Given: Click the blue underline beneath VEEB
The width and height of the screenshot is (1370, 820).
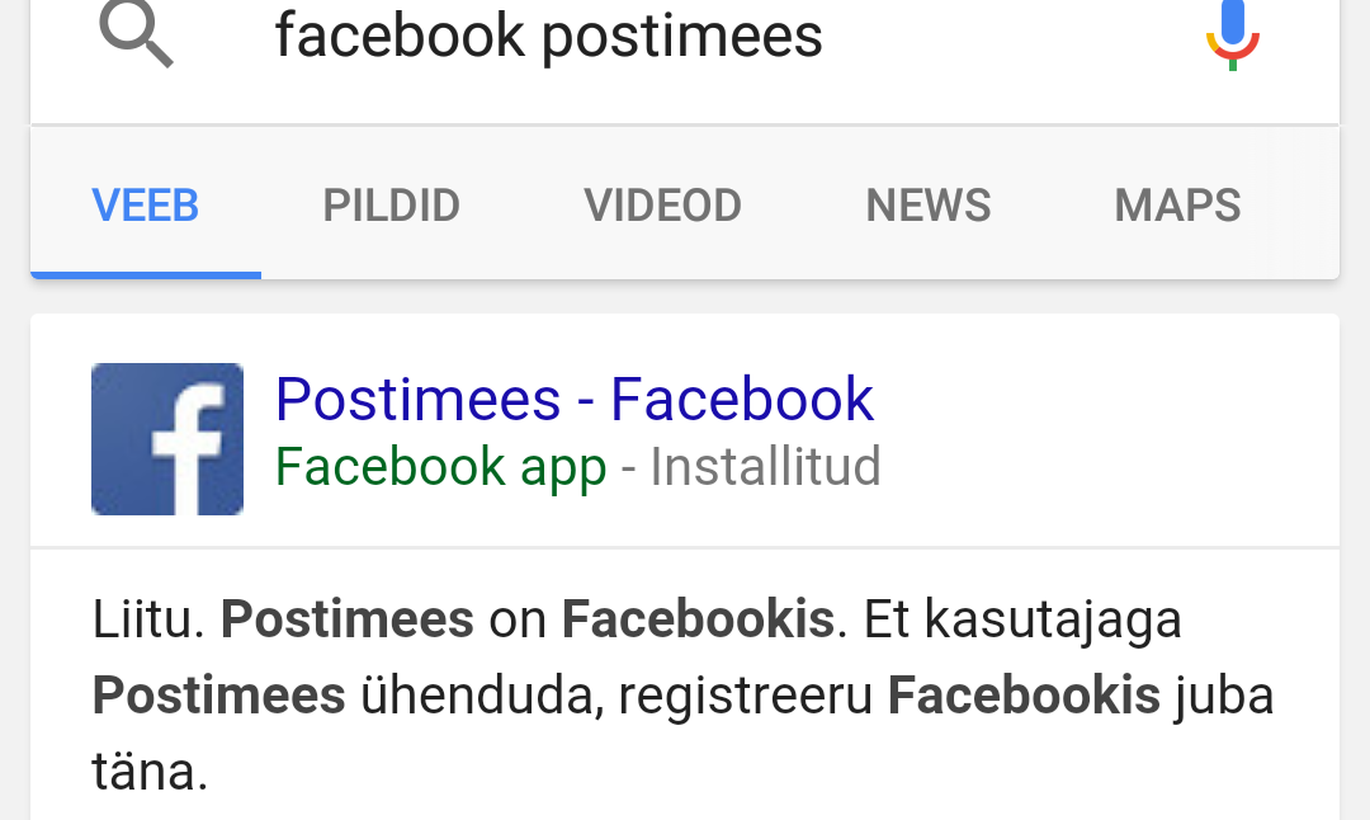Looking at the screenshot, I should coord(146,275).
